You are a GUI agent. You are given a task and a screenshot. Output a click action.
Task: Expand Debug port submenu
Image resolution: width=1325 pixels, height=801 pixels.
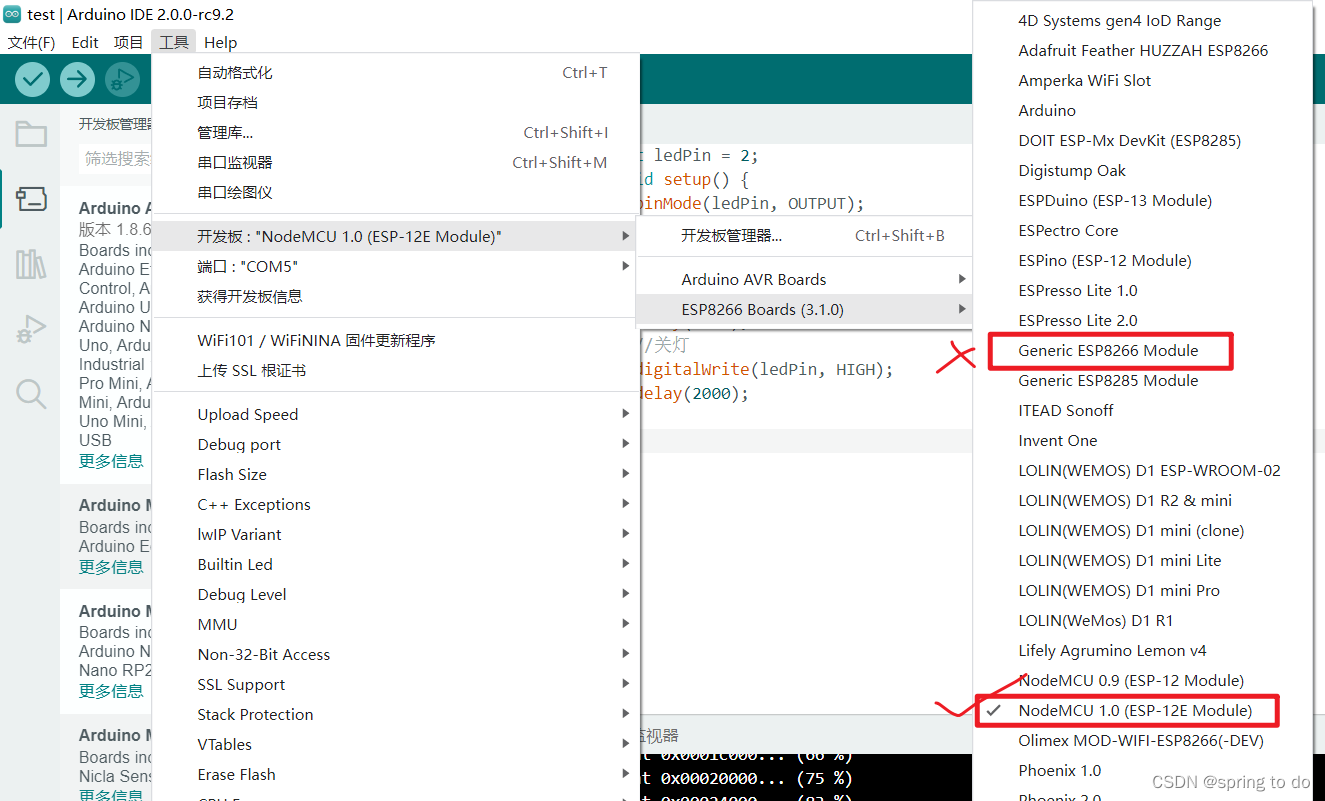(396, 445)
